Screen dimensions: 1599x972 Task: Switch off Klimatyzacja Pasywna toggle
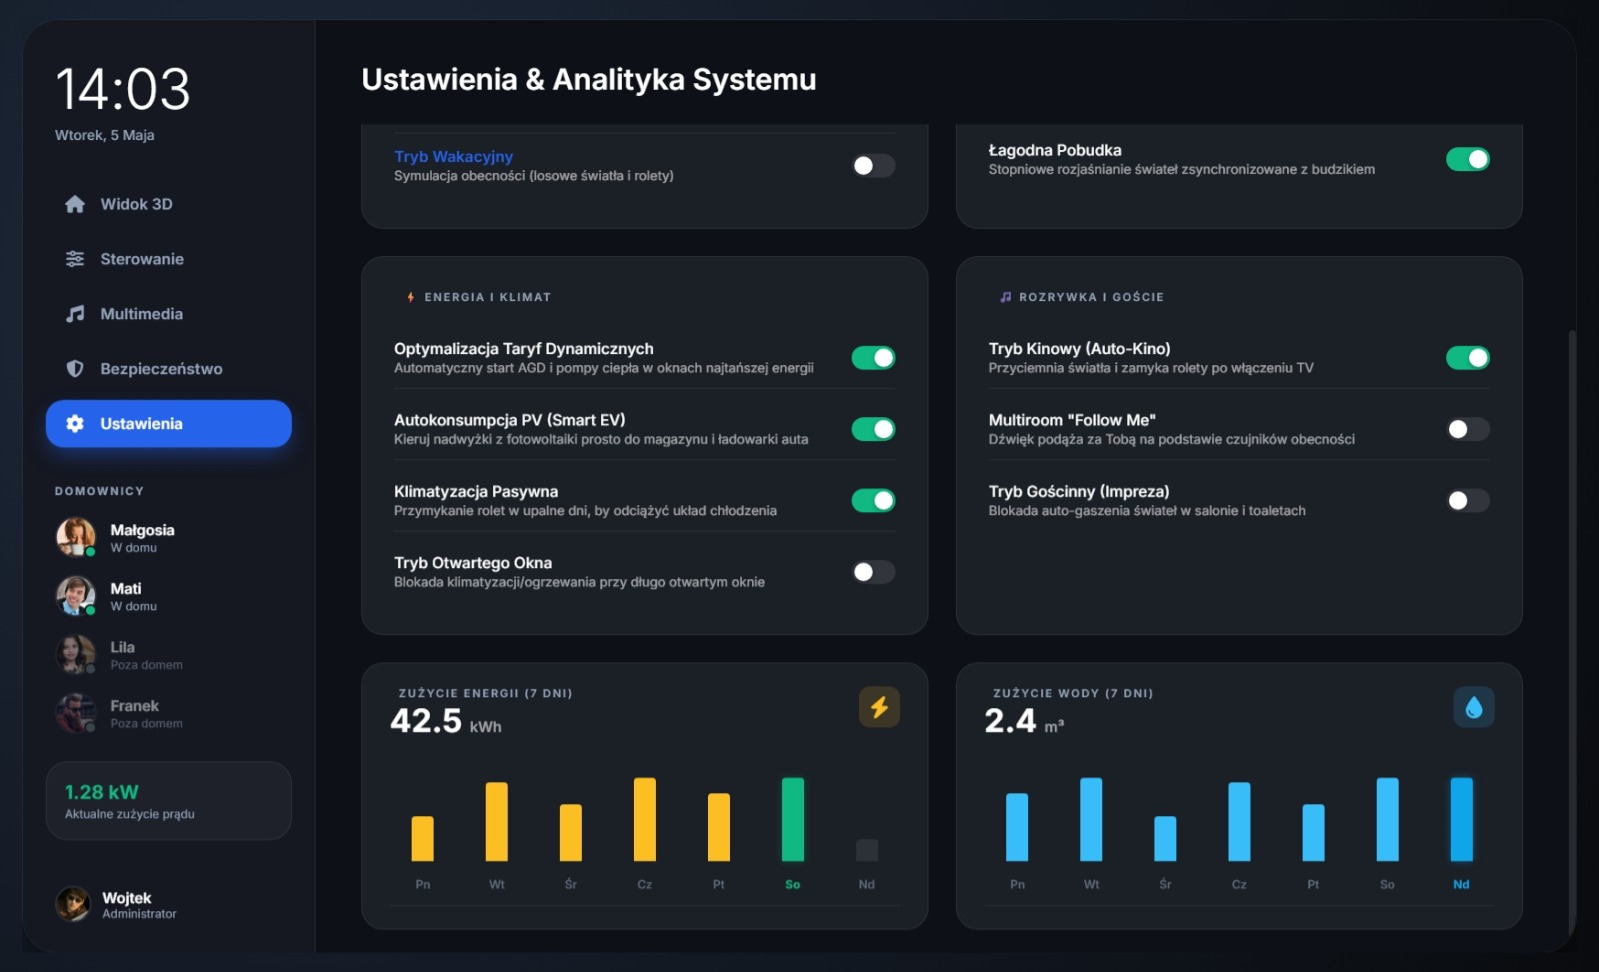[873, 500]
